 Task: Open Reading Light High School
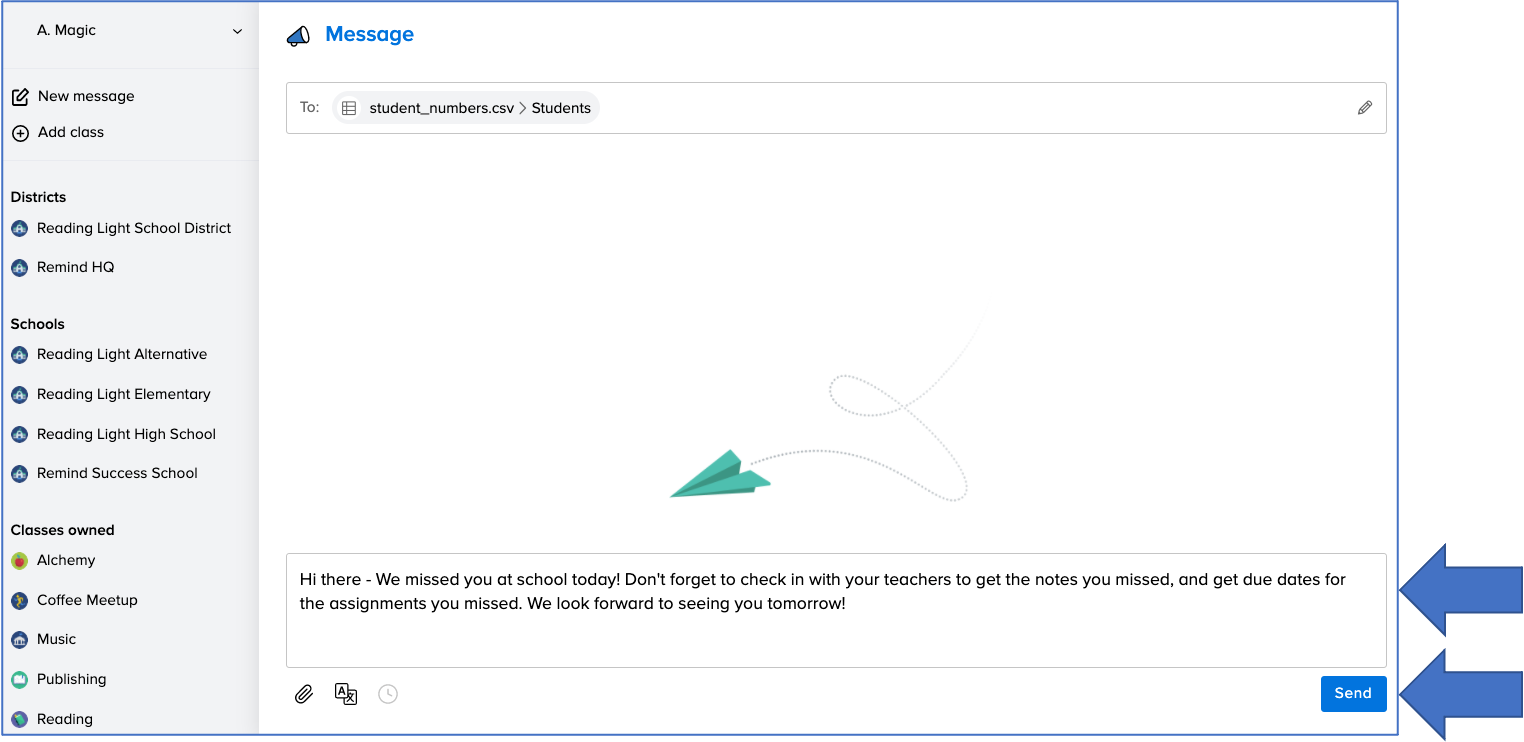pyautogui.click(x=126, y=434)
